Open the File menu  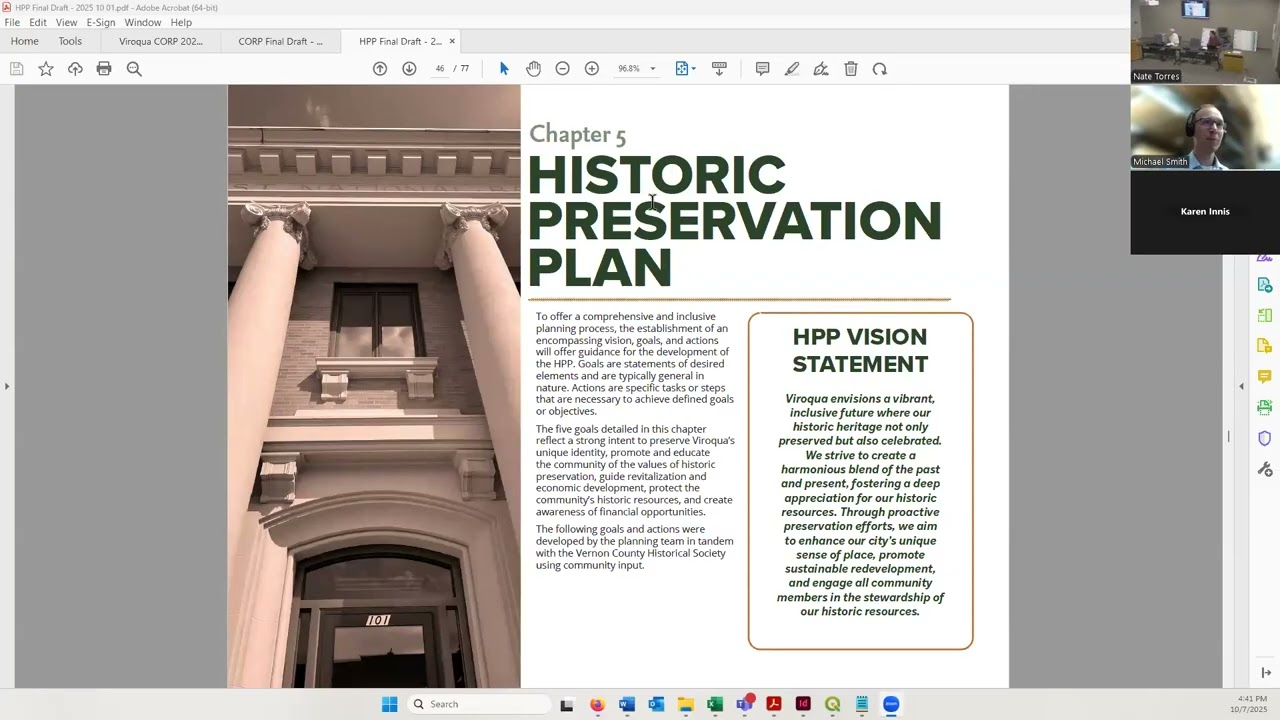pos(12,22)
